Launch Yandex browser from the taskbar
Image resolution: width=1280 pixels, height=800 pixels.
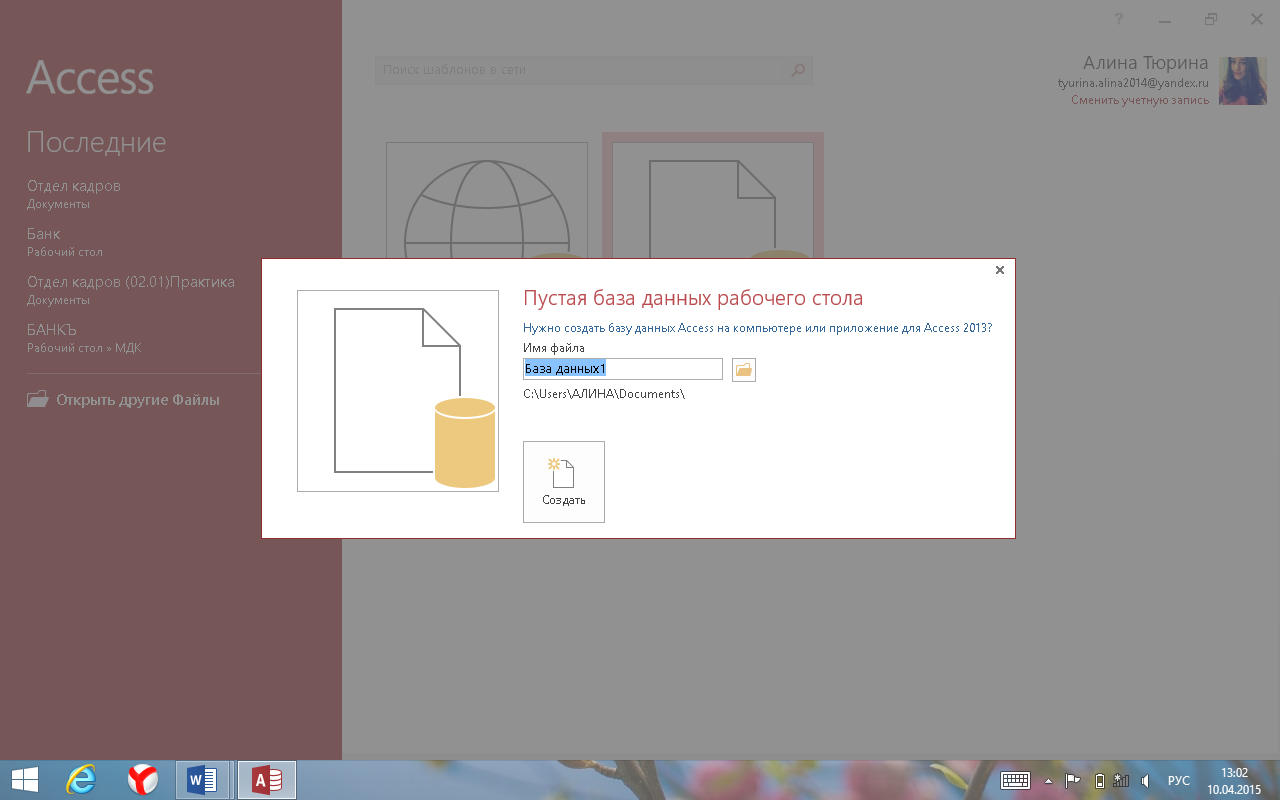143,780
